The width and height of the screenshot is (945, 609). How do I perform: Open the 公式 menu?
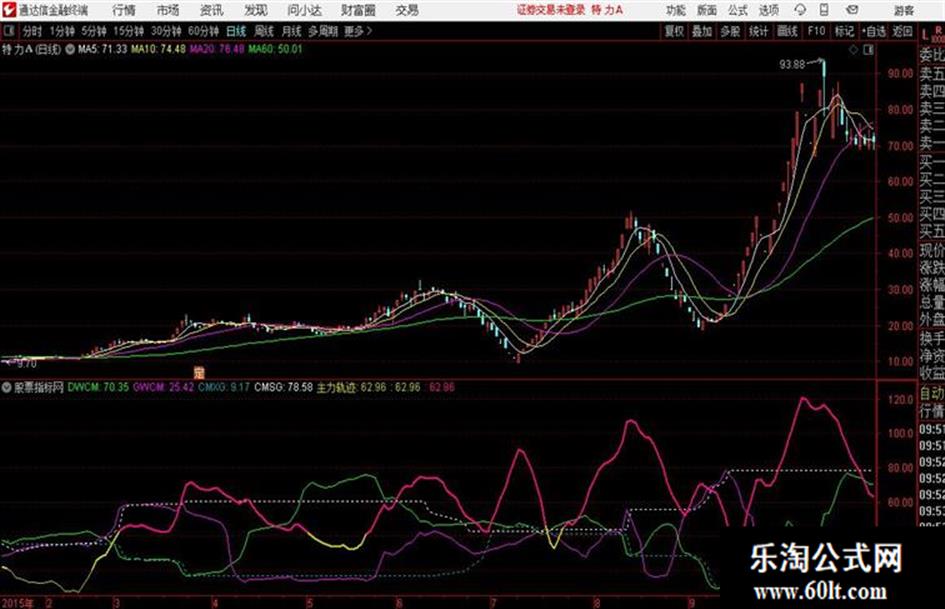(x=738, y=10)
